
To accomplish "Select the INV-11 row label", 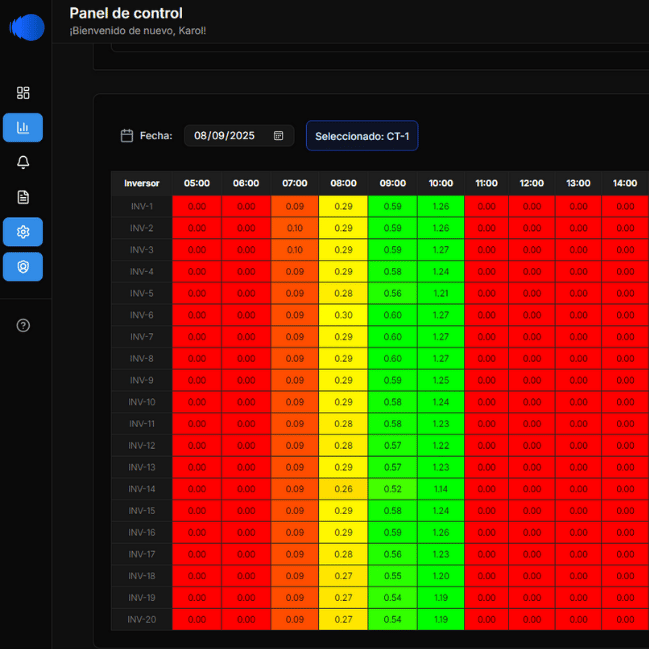I will 142,423.
